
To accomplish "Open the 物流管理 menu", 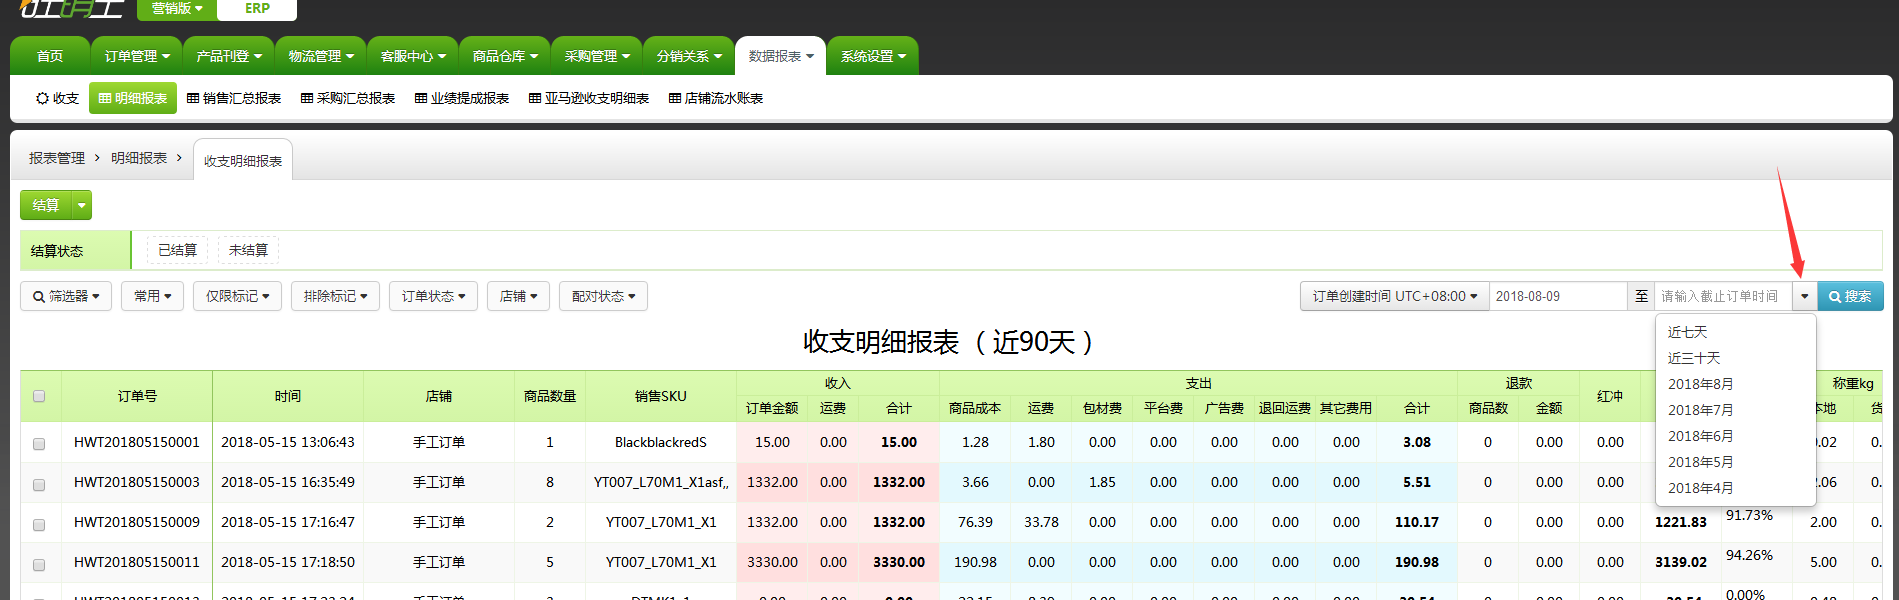I will (x=321, y=56).
